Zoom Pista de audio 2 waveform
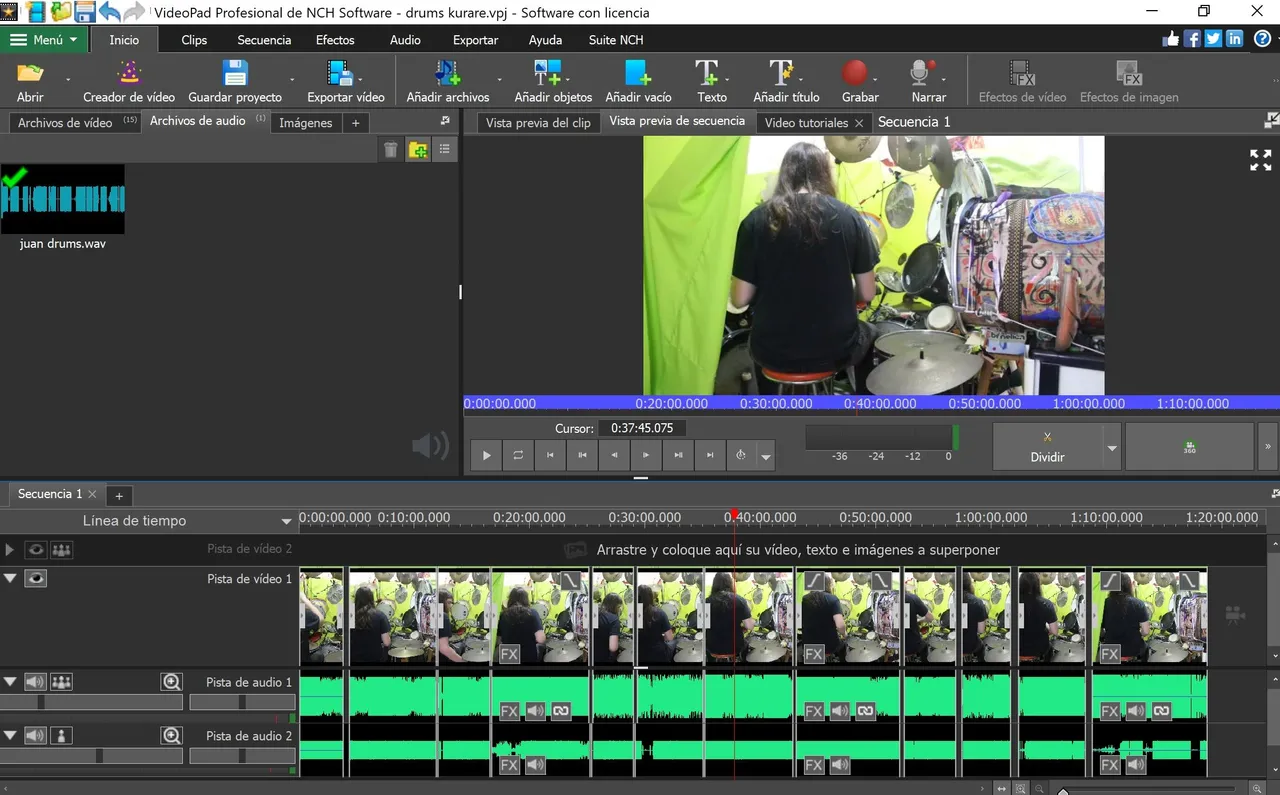The height and width of the screenshot is (795, 1280). [172, 736]
